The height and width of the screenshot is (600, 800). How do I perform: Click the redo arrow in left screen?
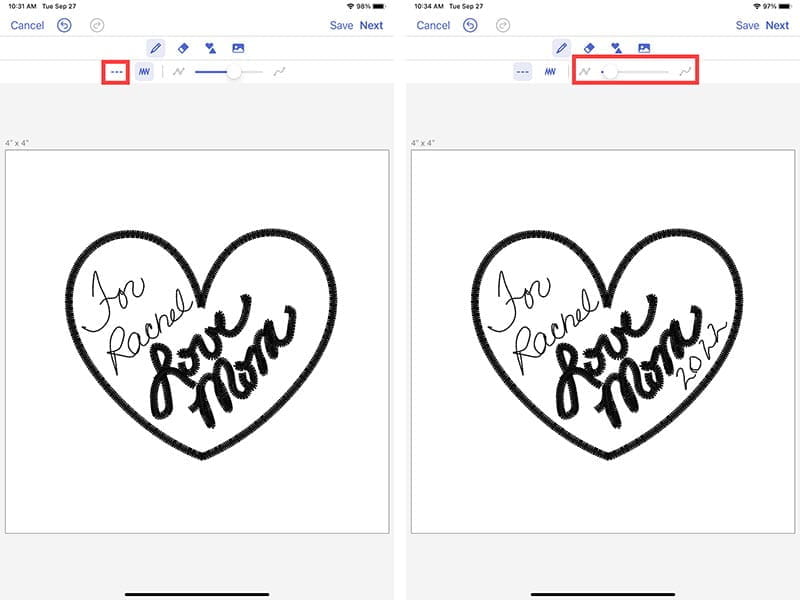[x=96, y=25]
